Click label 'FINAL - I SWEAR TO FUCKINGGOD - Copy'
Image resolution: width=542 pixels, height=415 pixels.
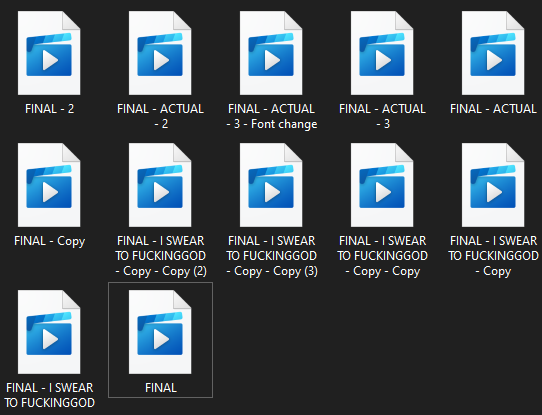(494, 256)
